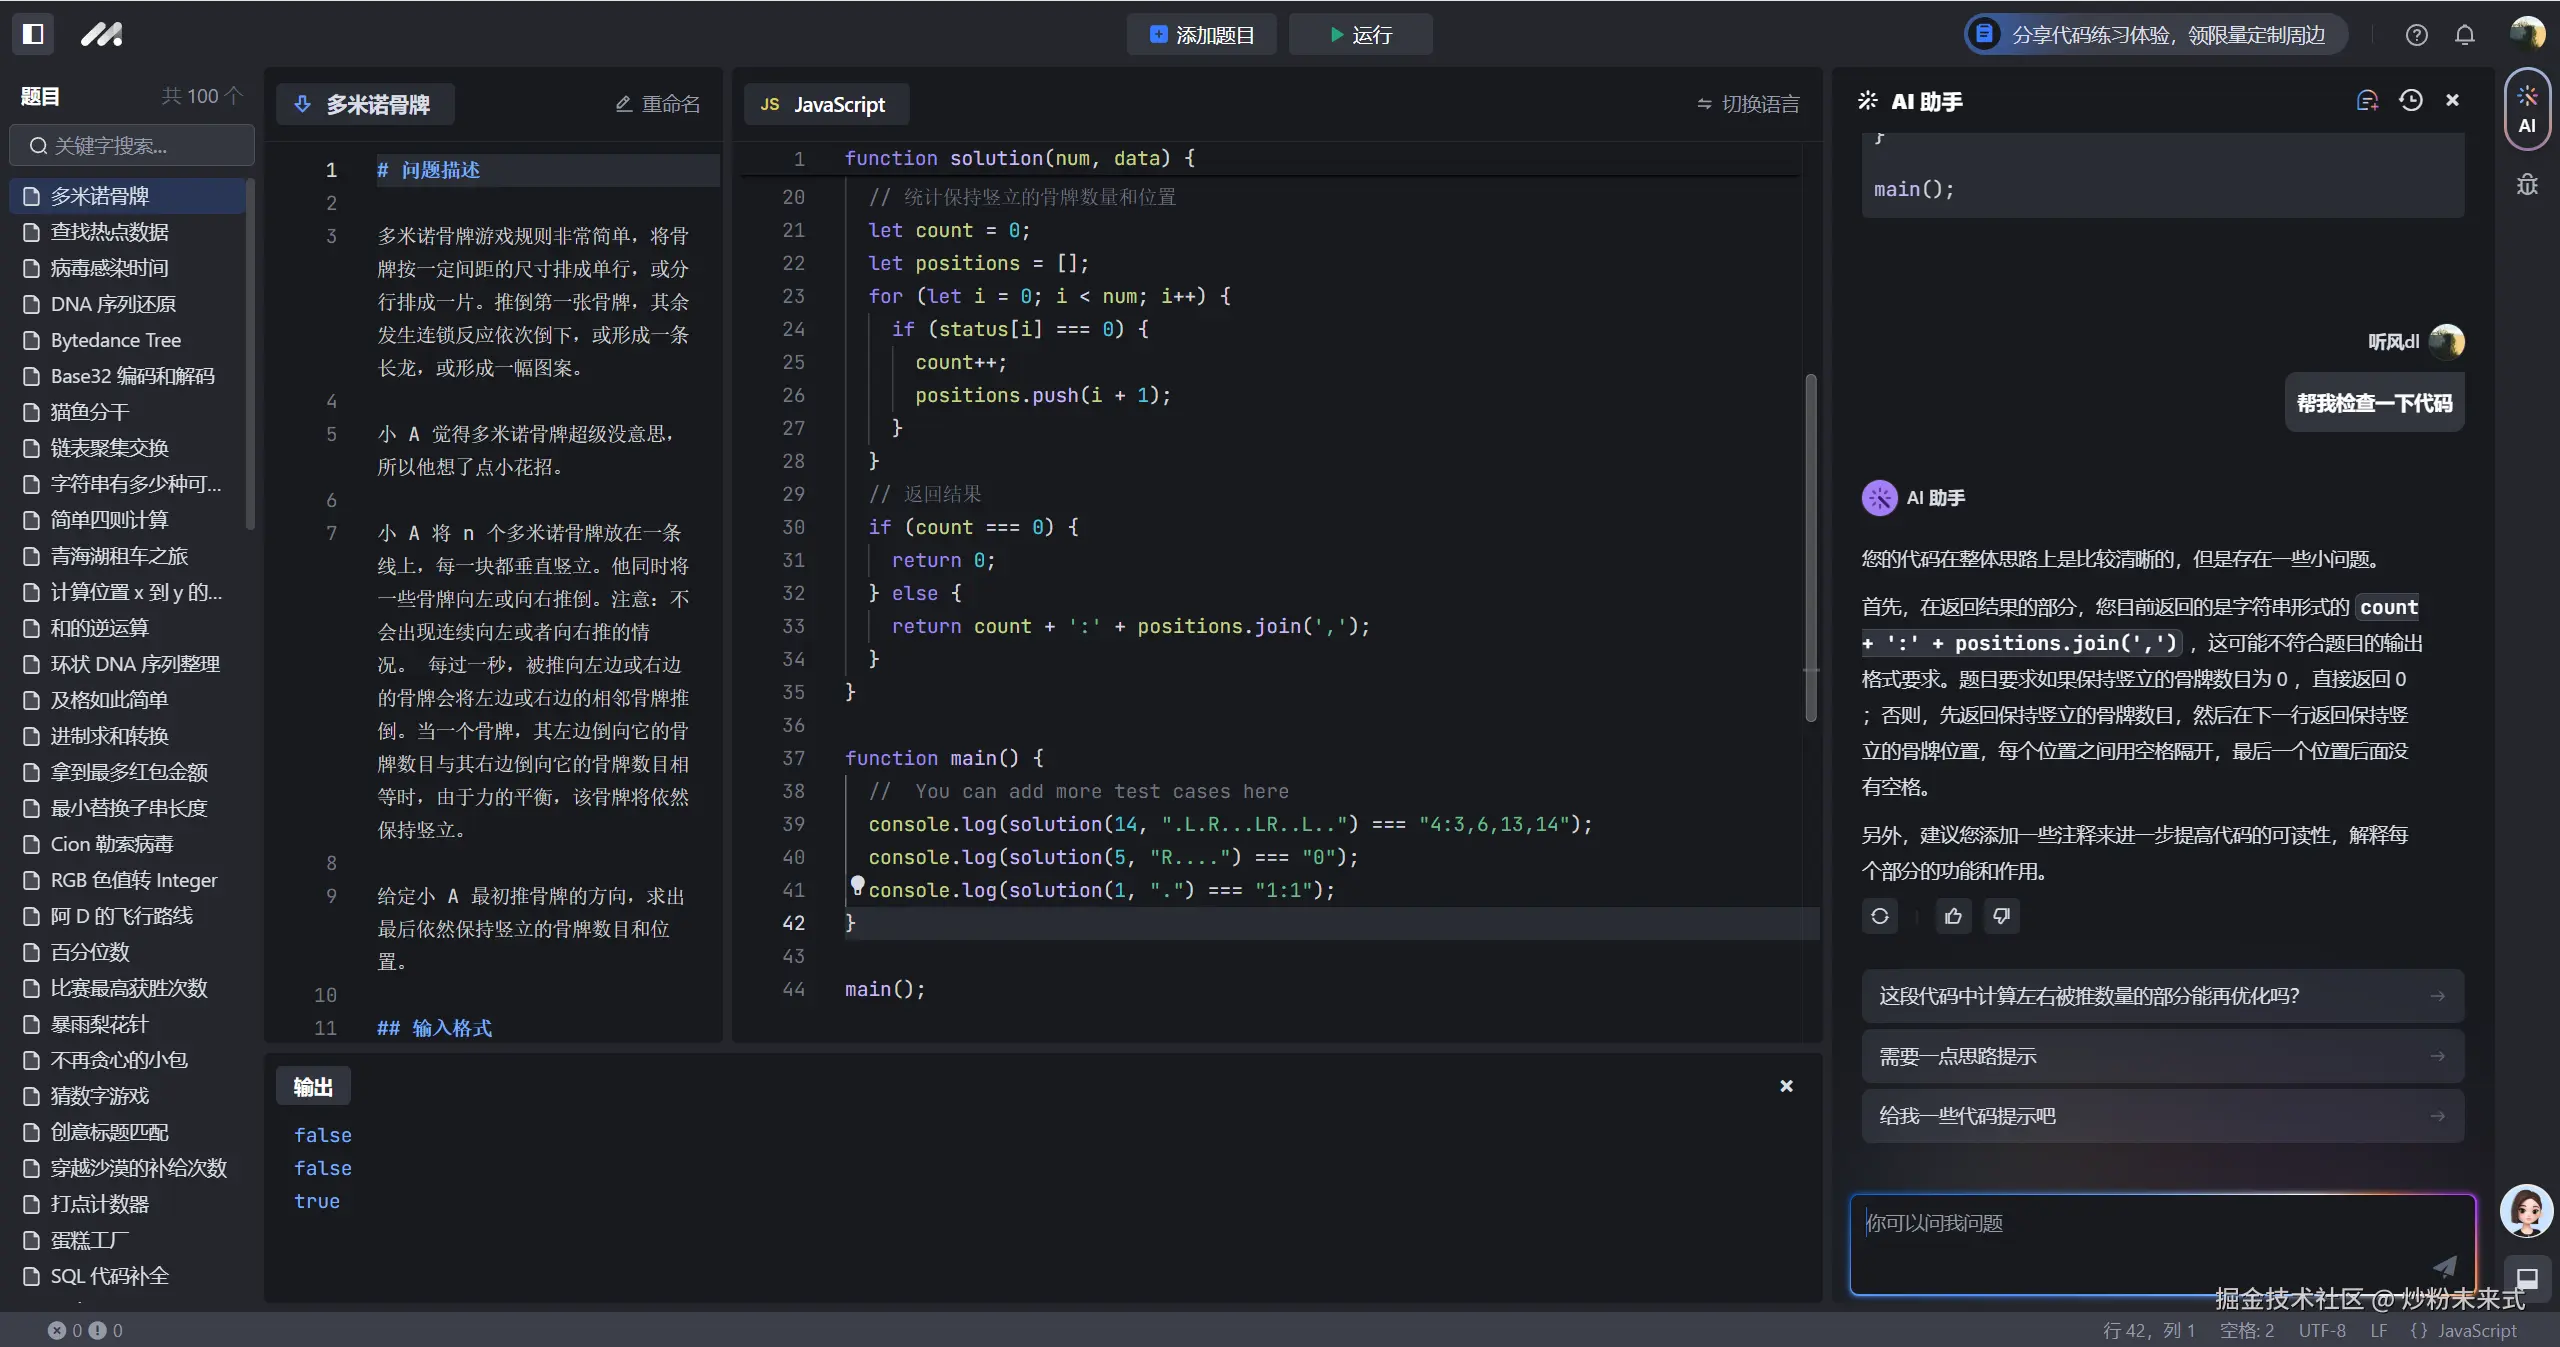2560x1347 pixels.
Task: Regenerate the AI assistant response
Action: [x=1879, y=916]
